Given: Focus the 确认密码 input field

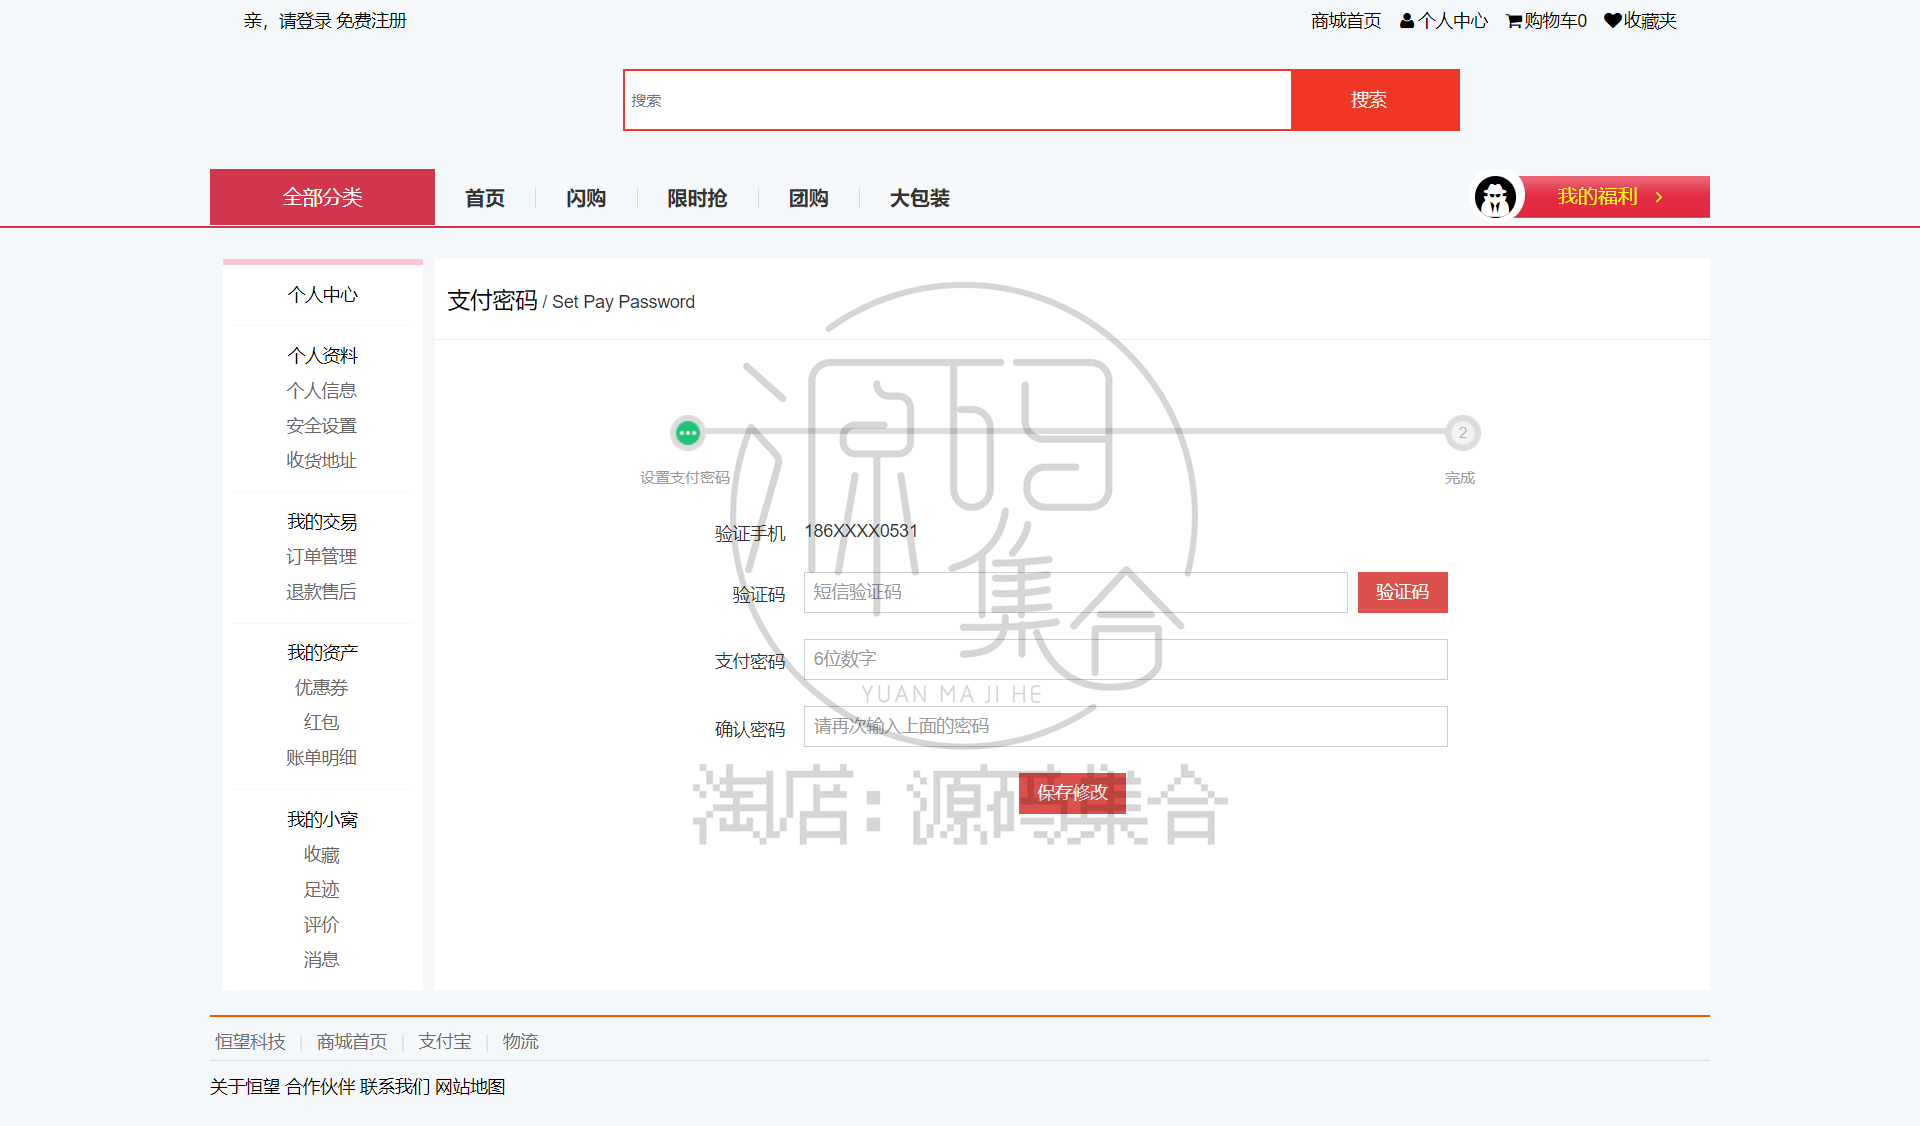Looking at the screenshot, I should (1126, 727).
